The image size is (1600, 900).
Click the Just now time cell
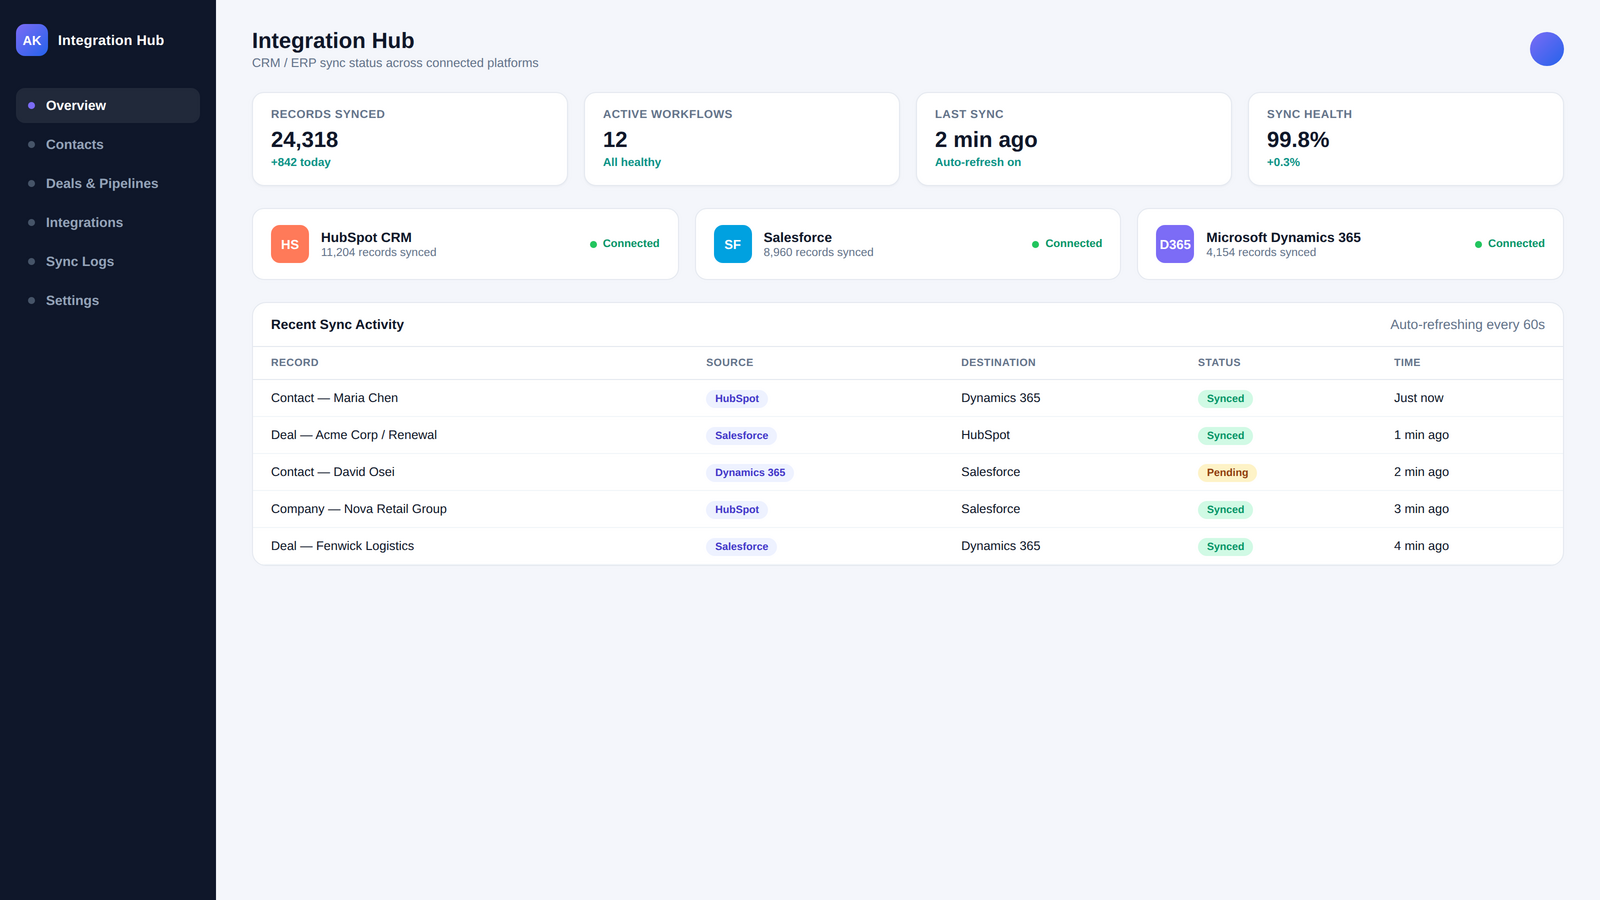click(1418, 398)
